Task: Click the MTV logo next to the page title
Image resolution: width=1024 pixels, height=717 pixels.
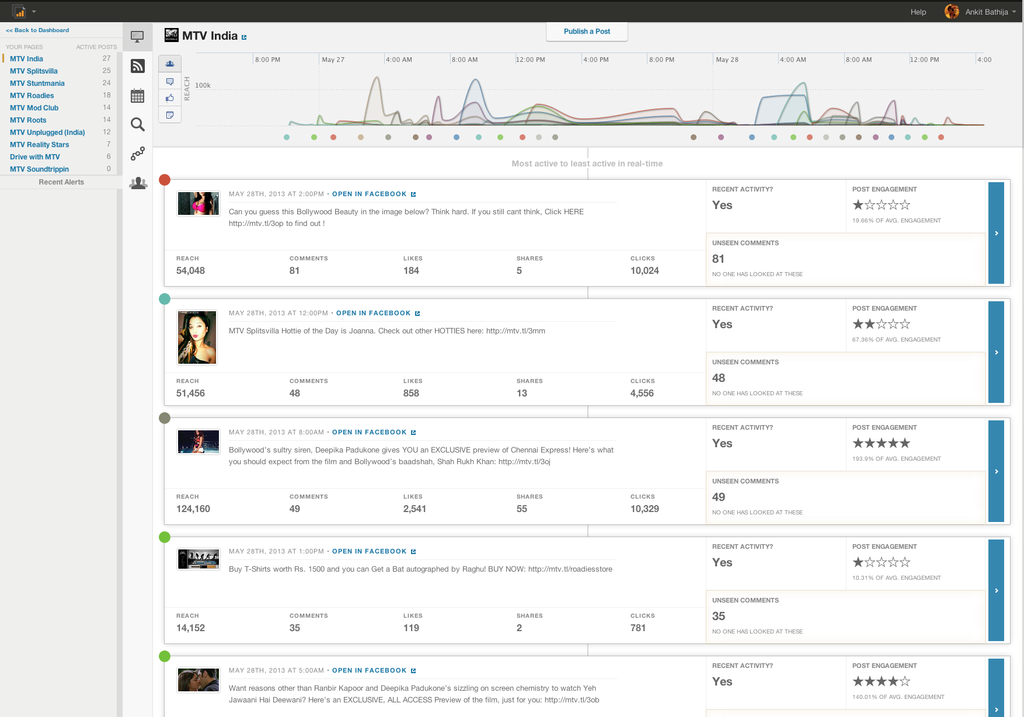Action: (x=171, y=35)
